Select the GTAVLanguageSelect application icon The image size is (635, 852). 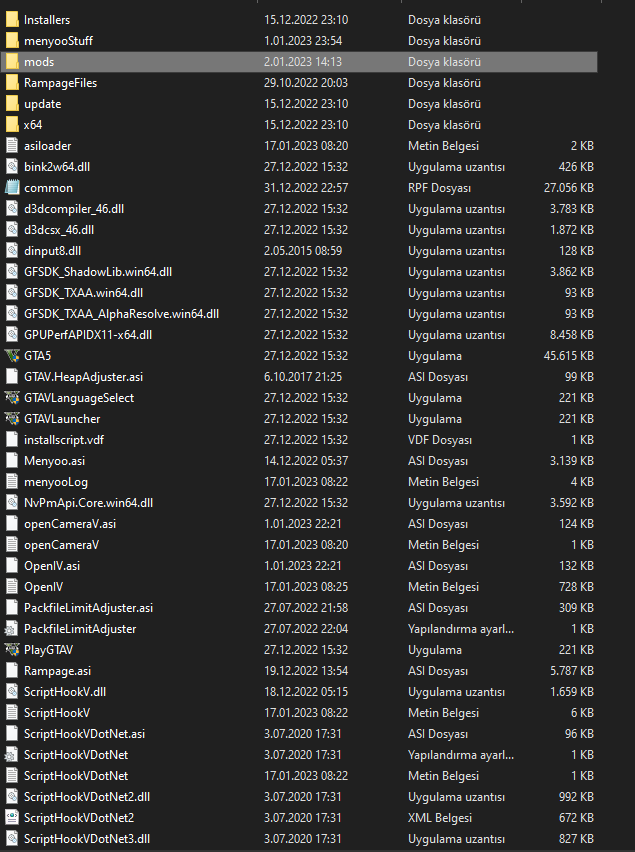click(x=12, y=398)
